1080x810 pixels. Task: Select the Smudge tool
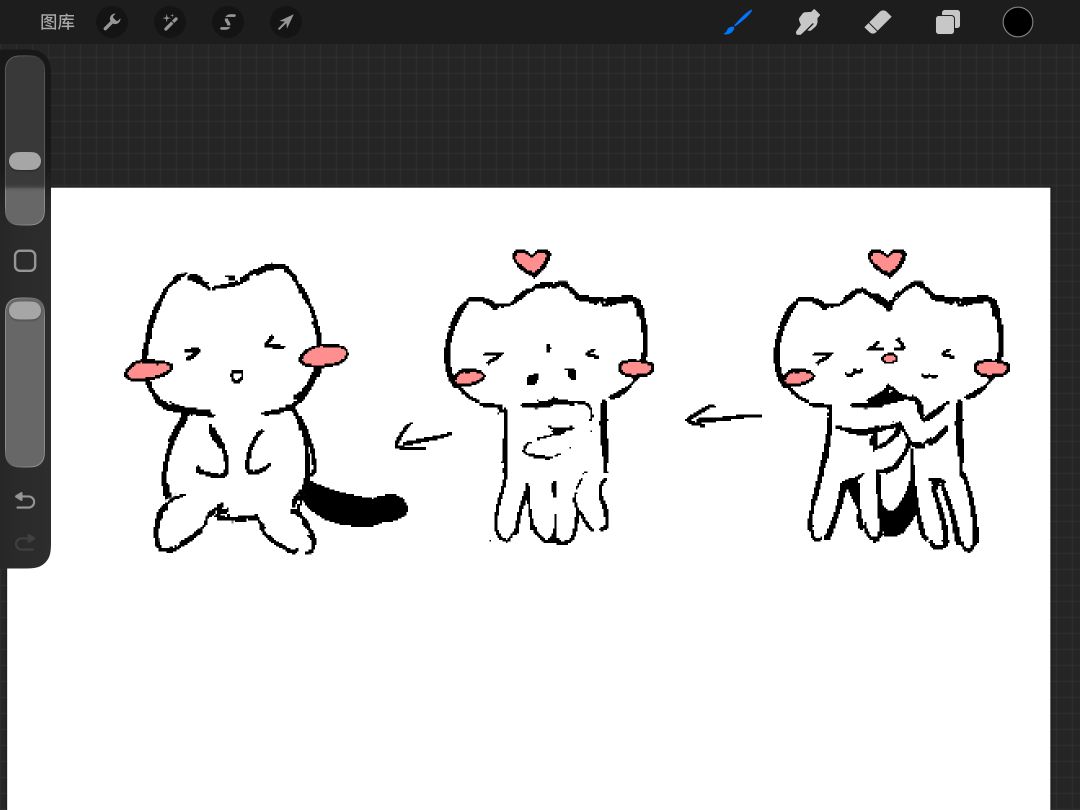pos(808,23)
